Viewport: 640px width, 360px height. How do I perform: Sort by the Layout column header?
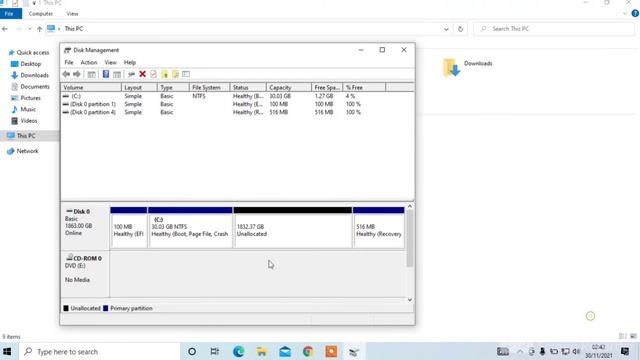(139, 87)
